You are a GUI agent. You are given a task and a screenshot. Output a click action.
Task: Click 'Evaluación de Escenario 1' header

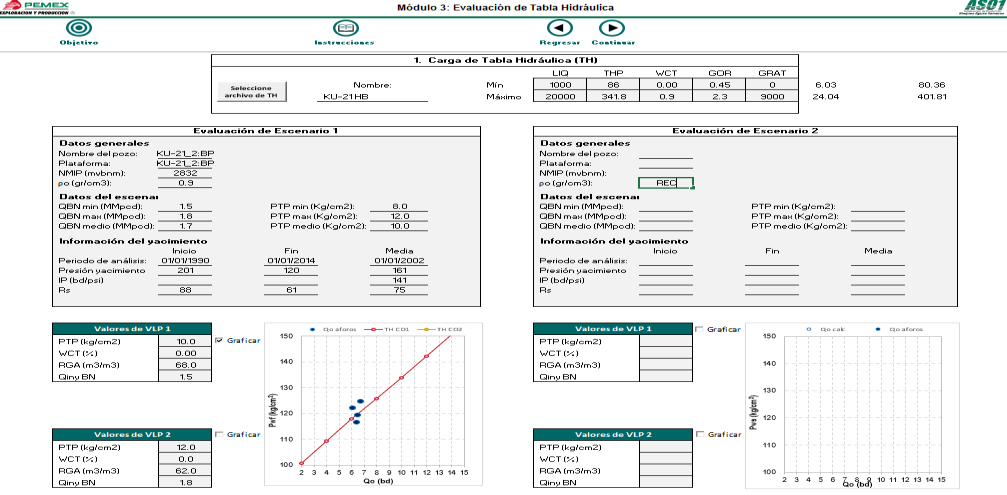266,131
